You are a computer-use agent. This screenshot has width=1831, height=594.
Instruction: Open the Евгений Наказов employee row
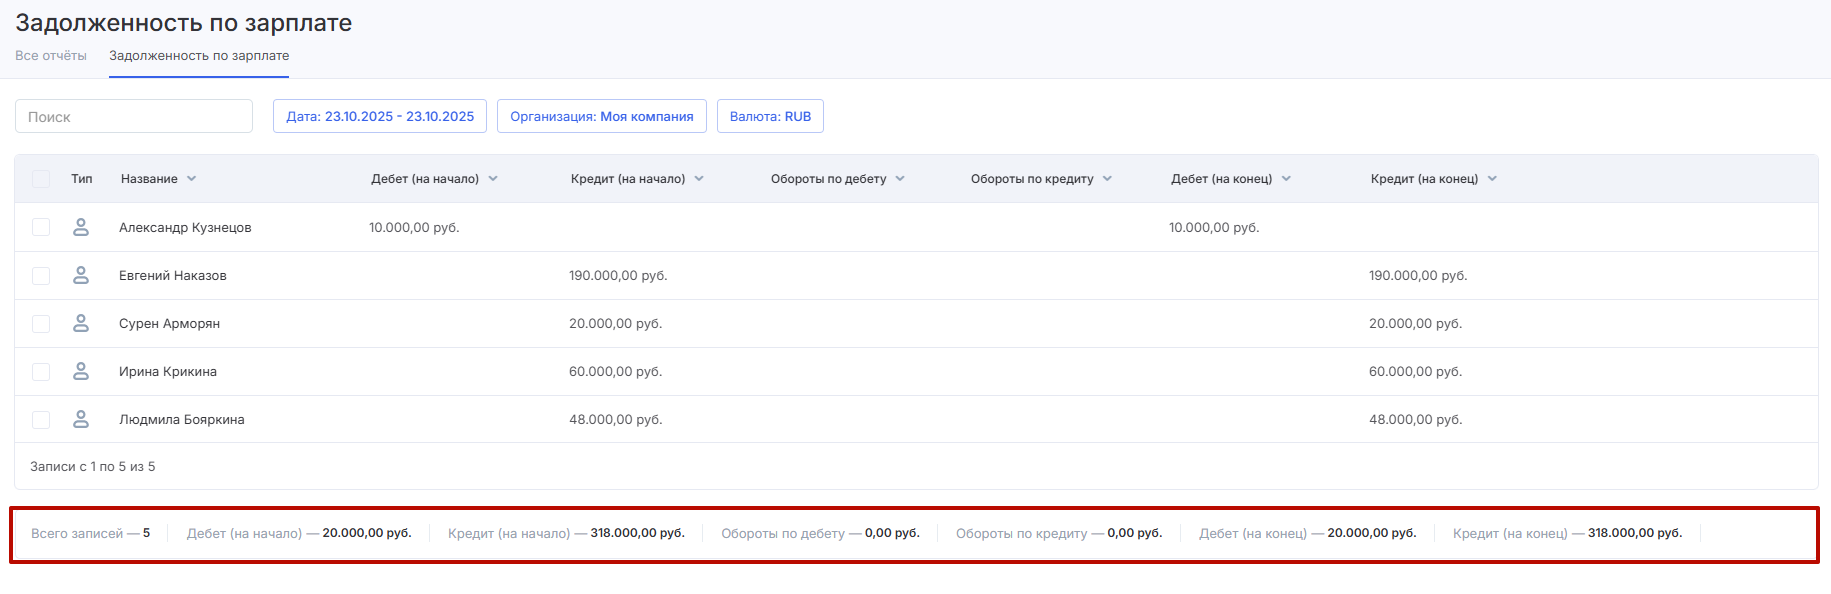click(x=173, y=275)
